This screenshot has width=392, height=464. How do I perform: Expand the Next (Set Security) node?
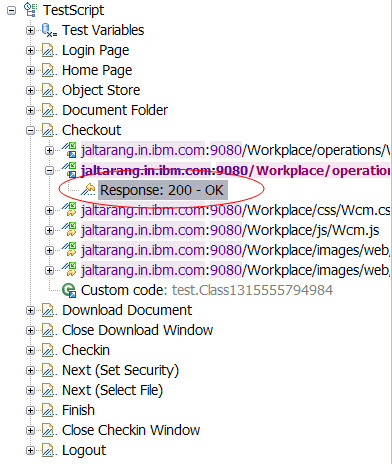coord(30,370)
